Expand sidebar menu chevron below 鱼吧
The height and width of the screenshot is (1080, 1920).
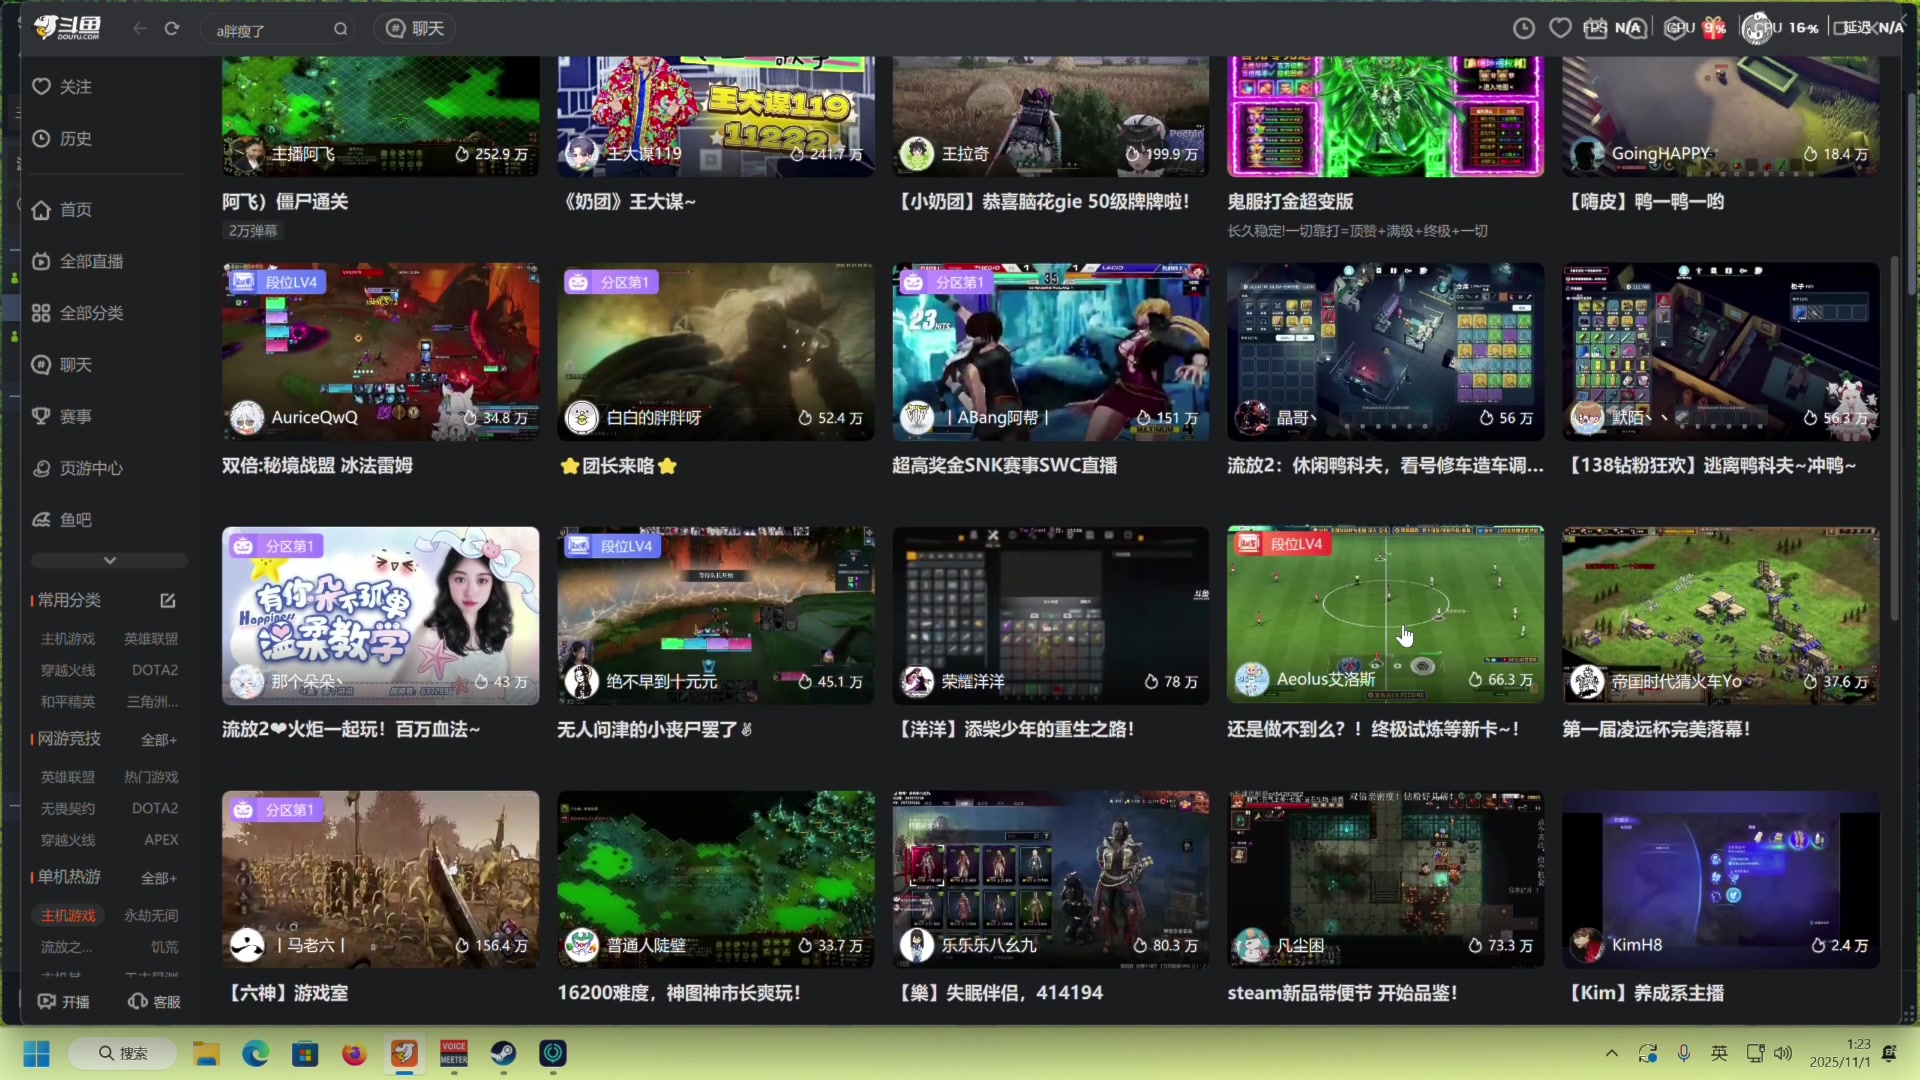point(110,561)
